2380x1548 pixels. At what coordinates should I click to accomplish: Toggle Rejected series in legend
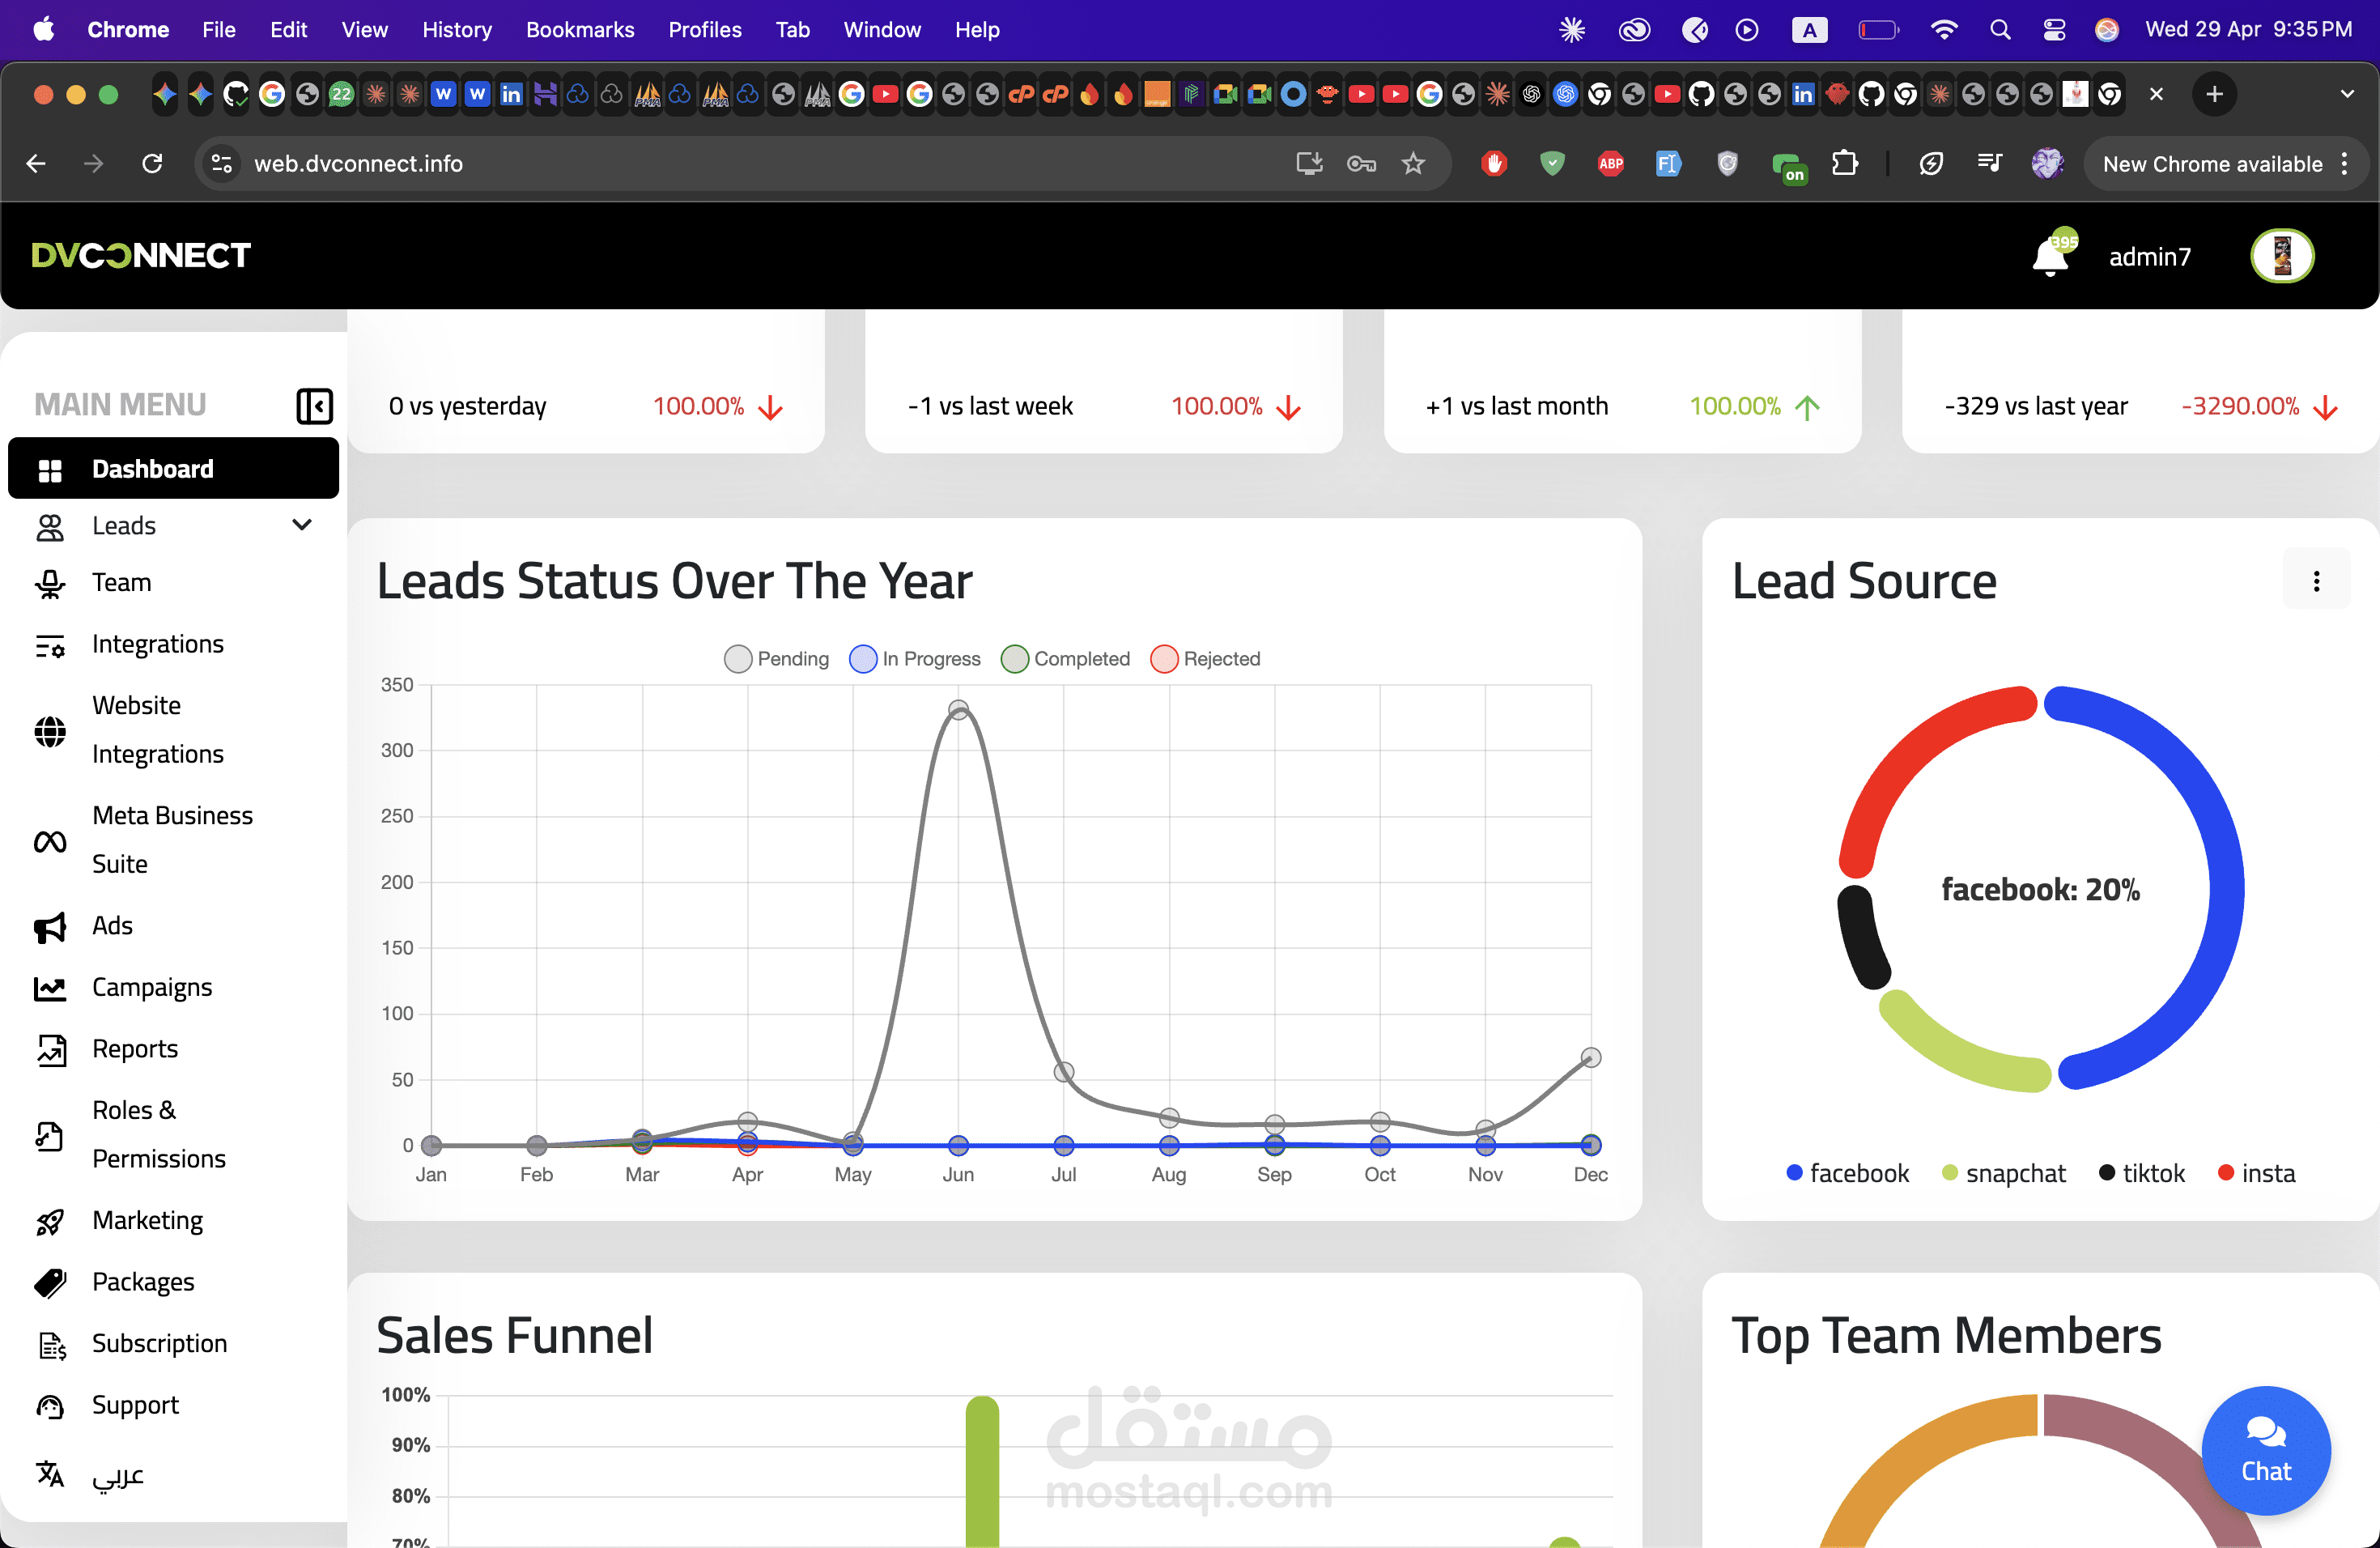tap(1205, 659)
